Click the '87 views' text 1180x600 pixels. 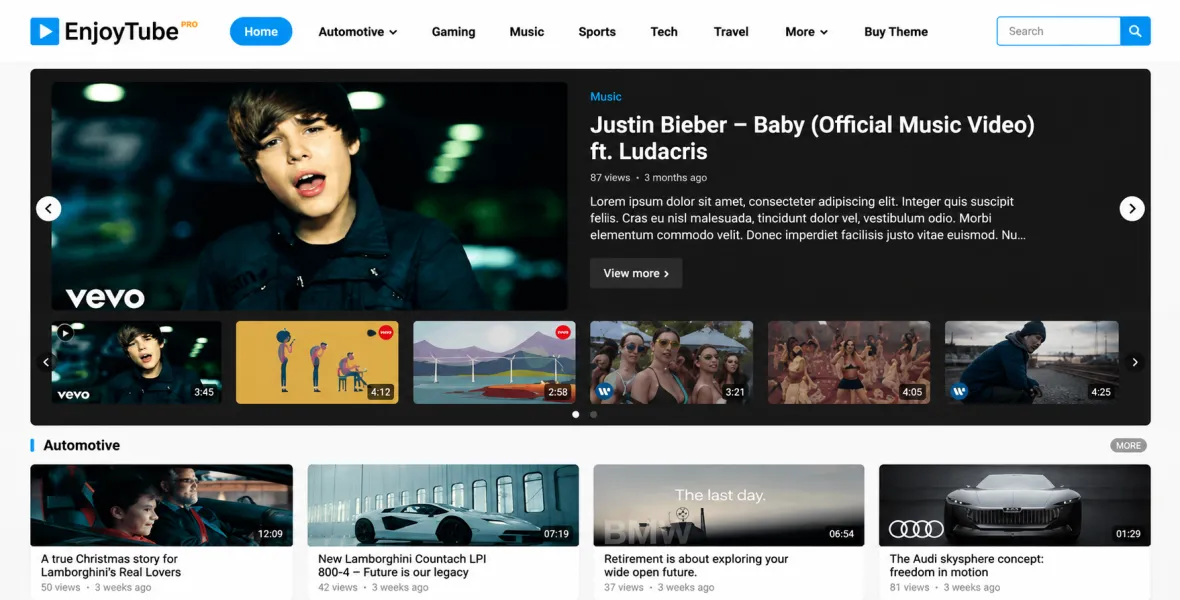coord(610,178)
